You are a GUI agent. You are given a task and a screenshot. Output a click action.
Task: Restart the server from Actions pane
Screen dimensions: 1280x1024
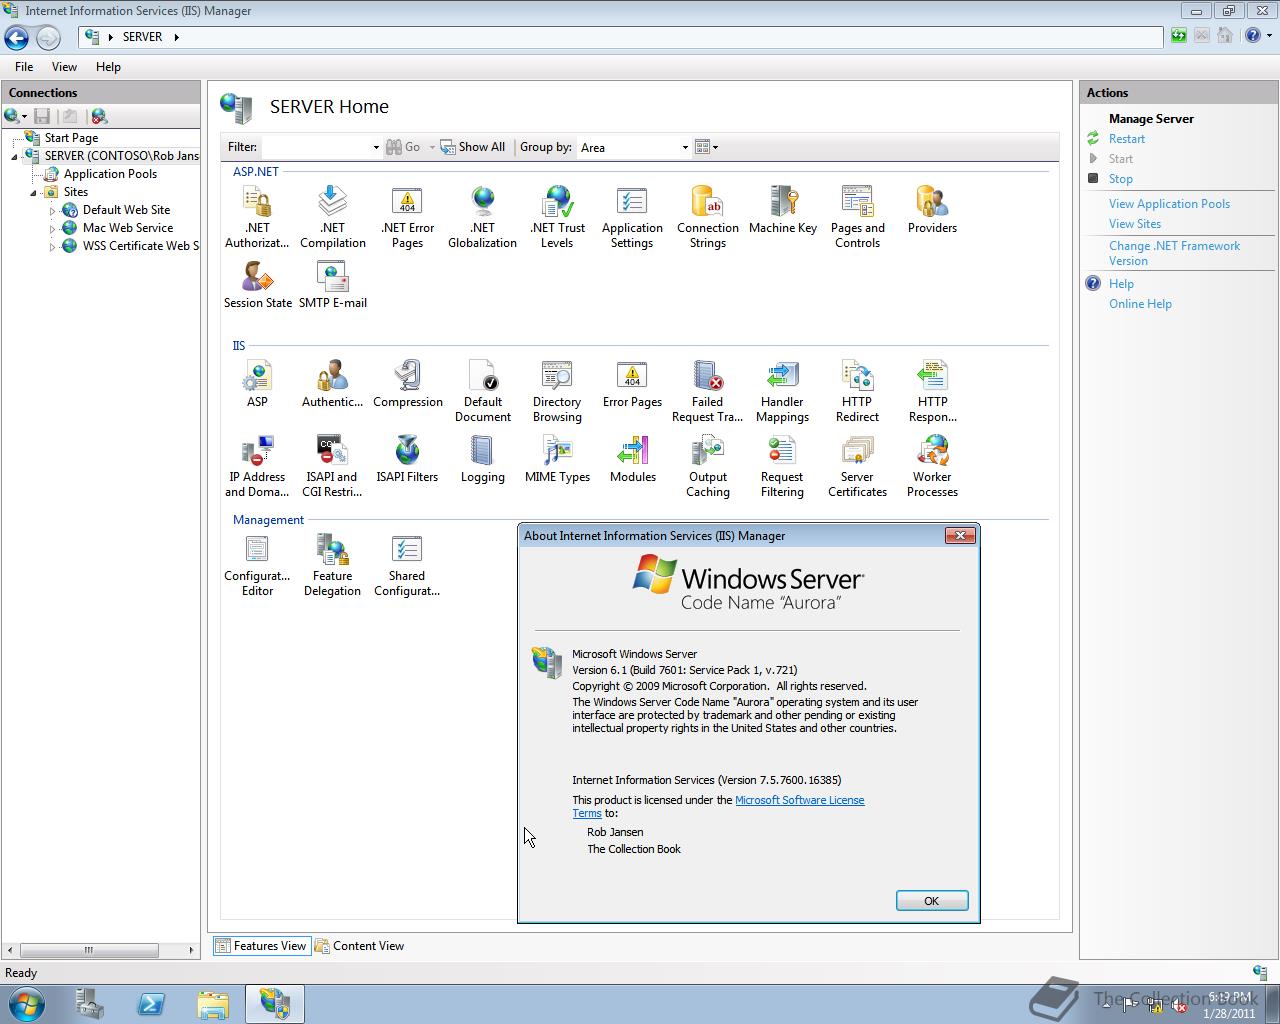1126,139
